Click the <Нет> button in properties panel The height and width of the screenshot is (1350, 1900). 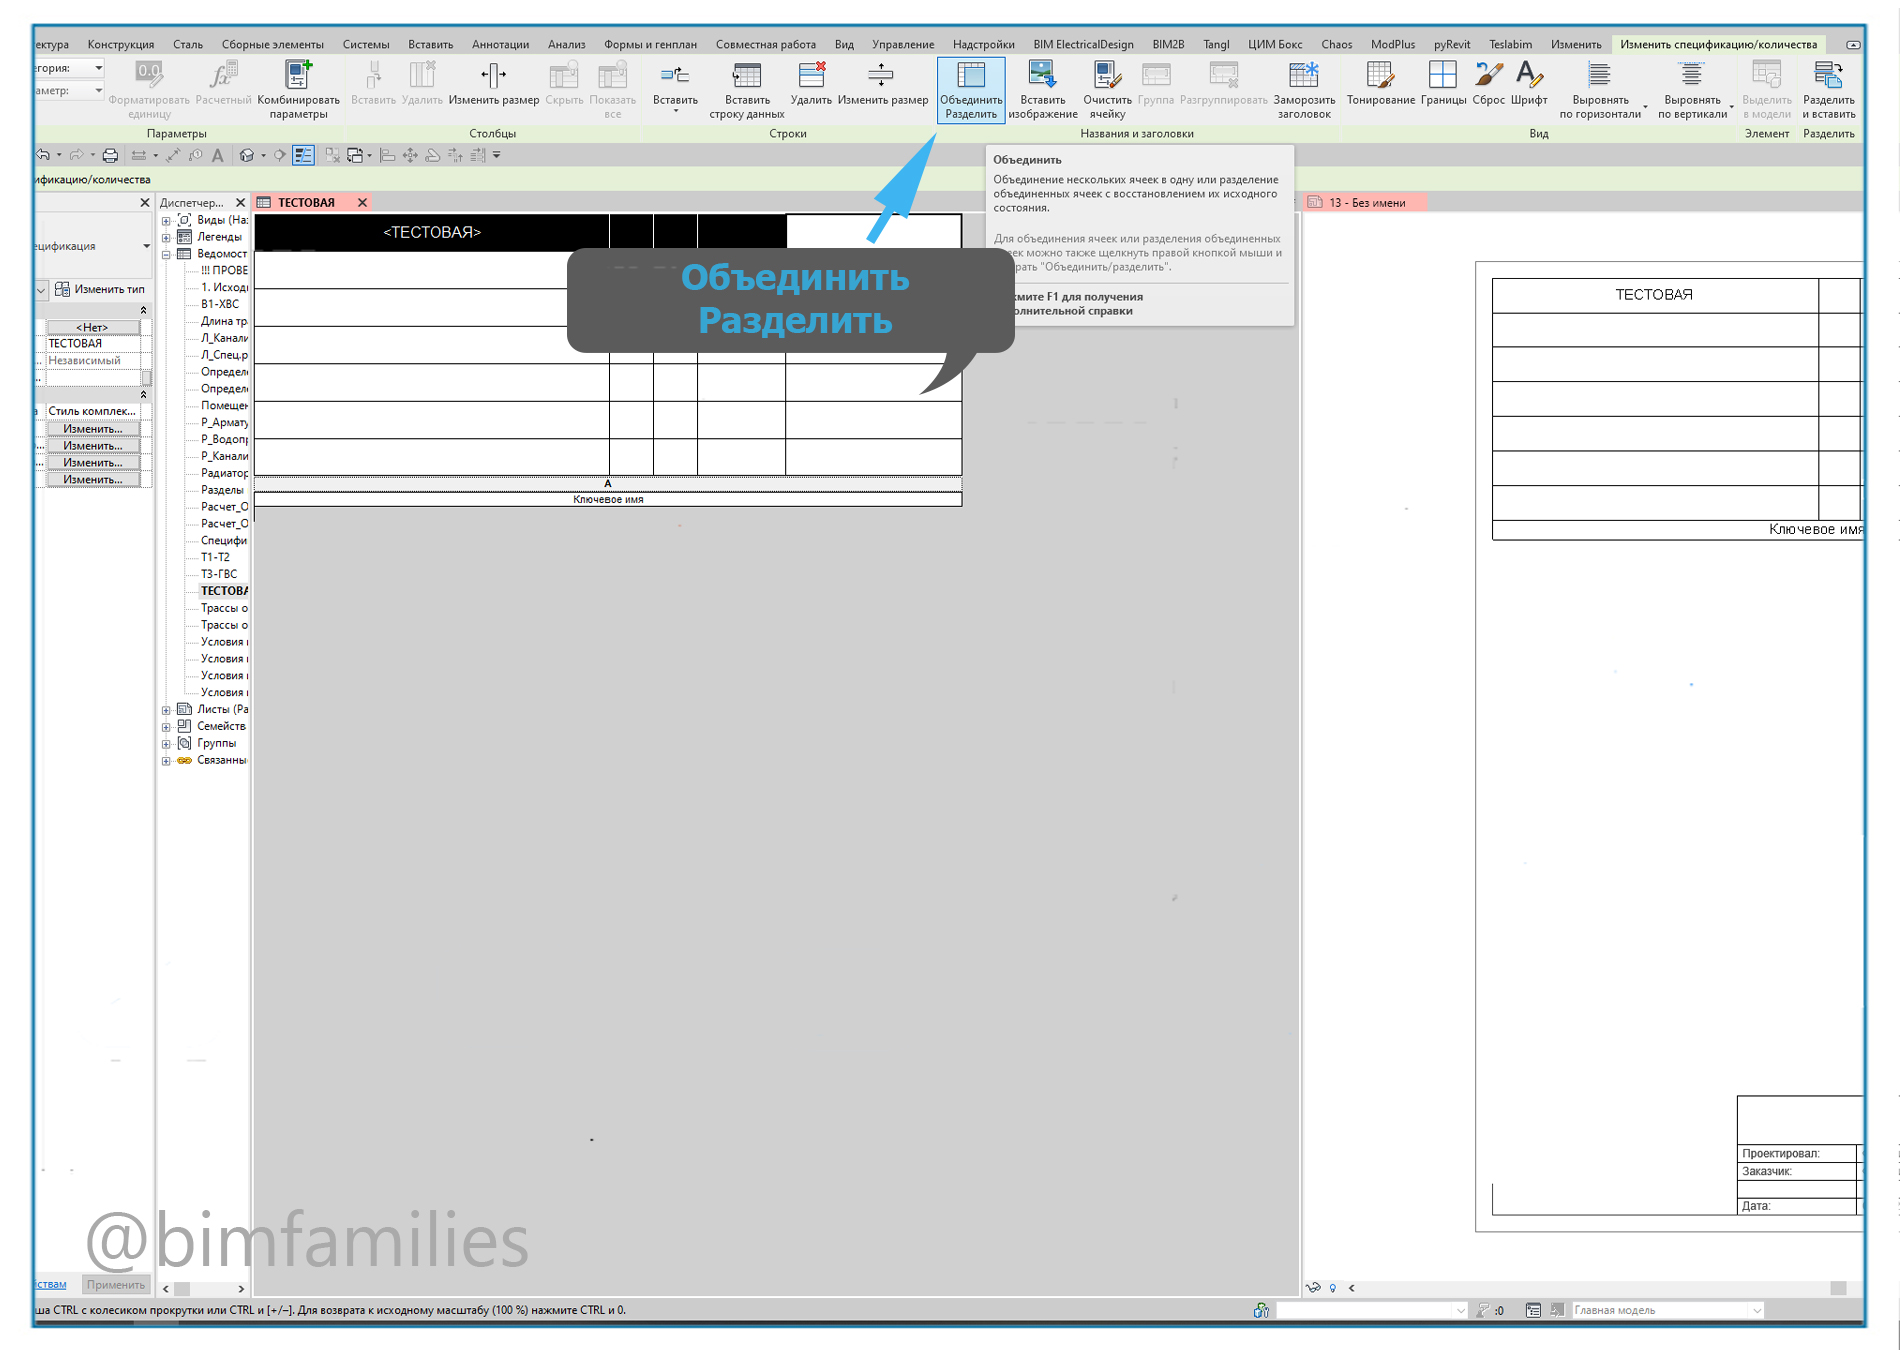92,327
